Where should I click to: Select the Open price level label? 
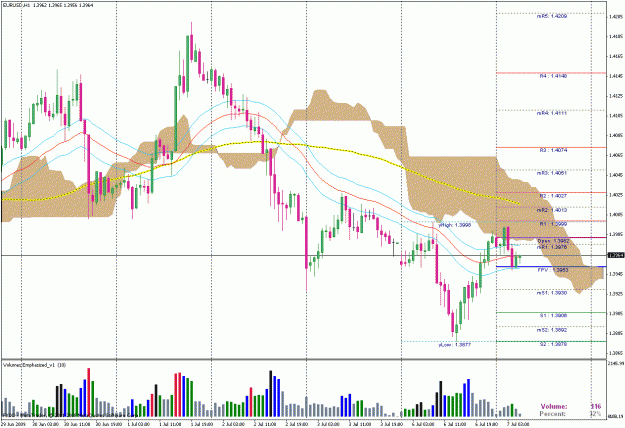[x=553, y=241]
